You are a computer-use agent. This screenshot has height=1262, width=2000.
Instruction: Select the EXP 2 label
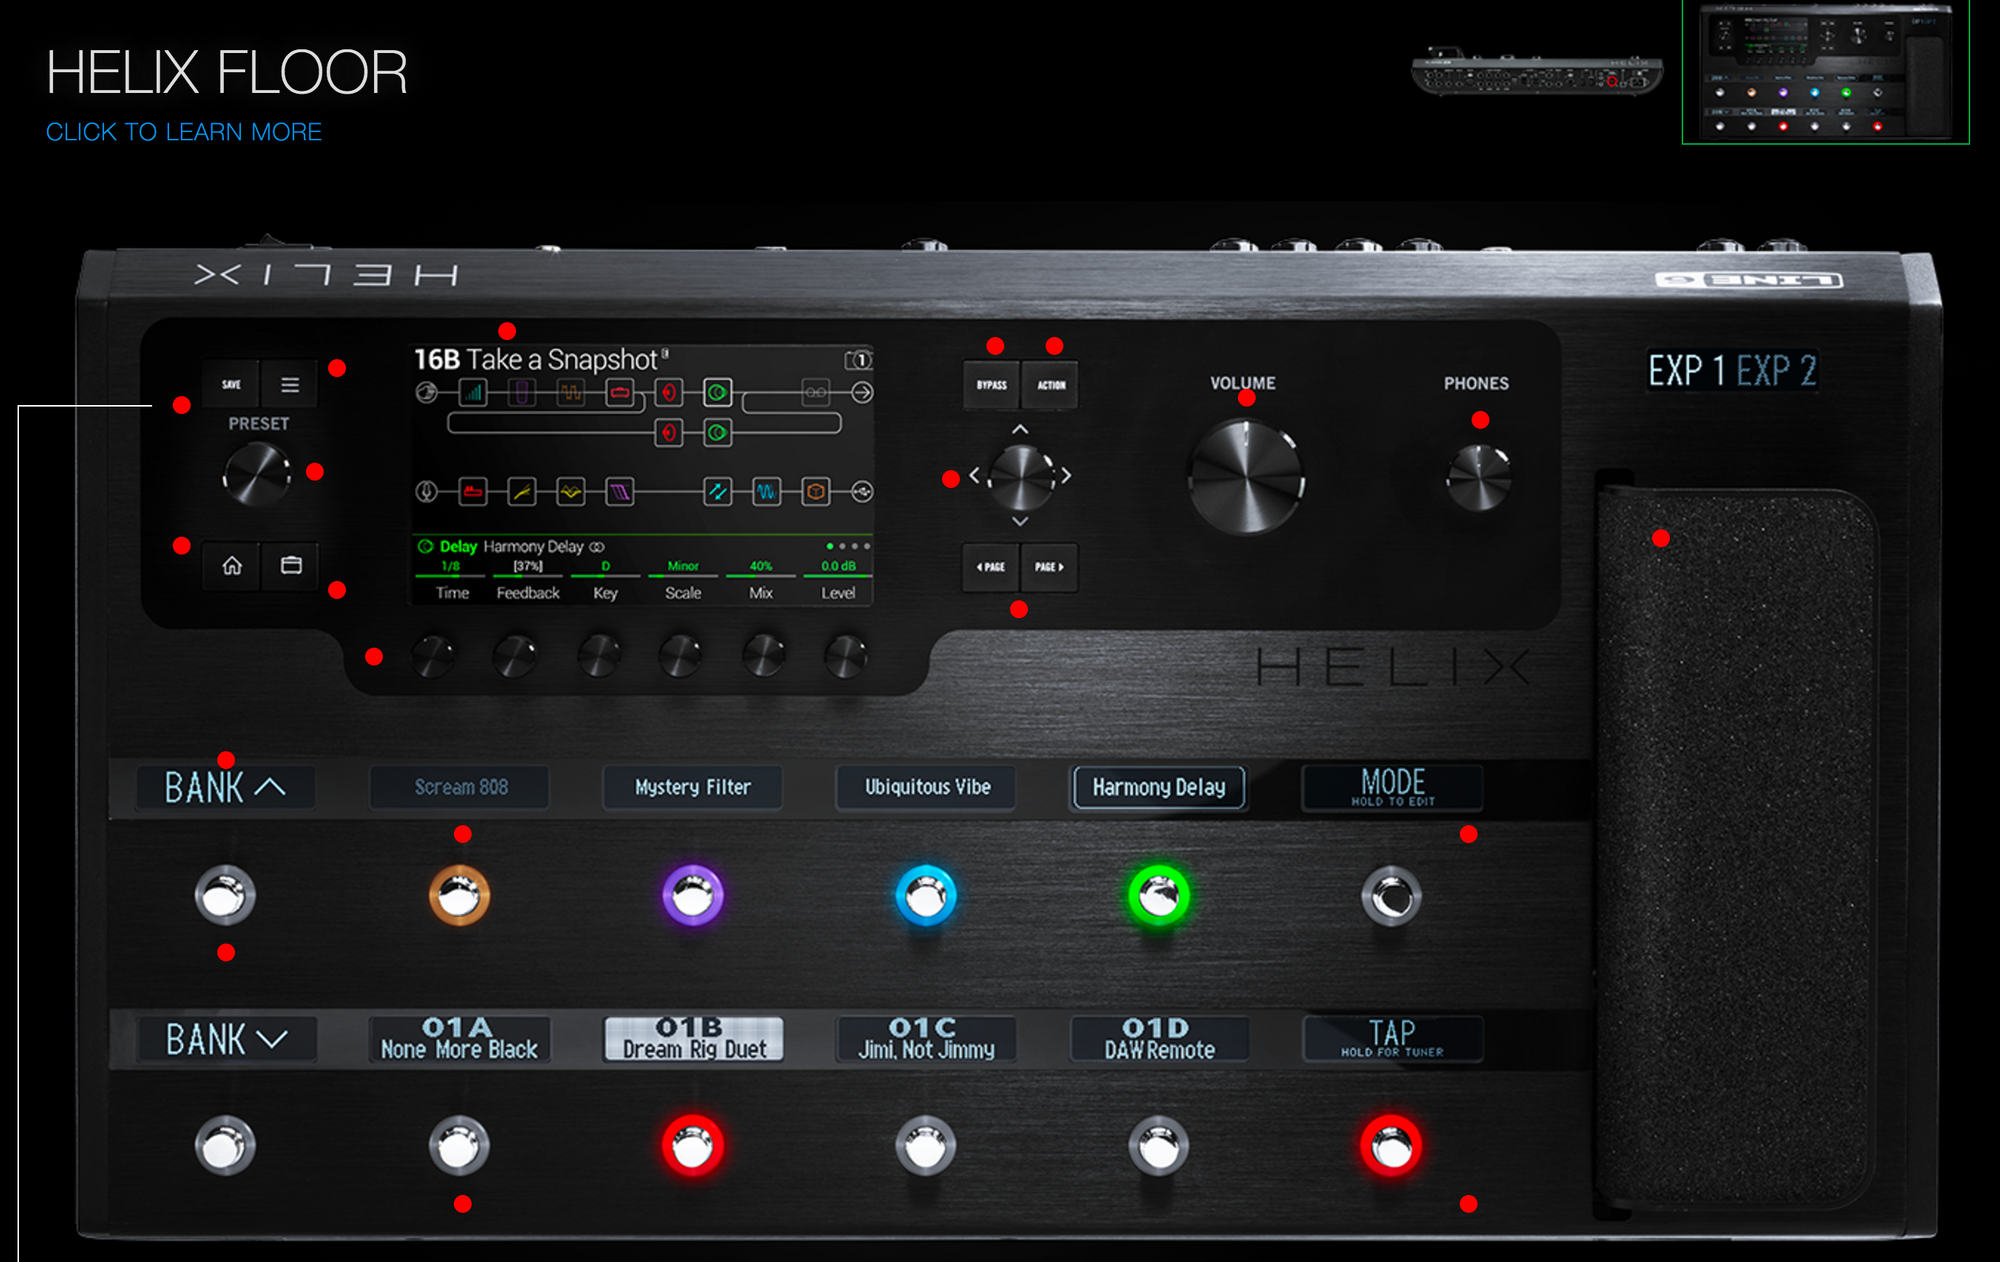[1776, 371]
